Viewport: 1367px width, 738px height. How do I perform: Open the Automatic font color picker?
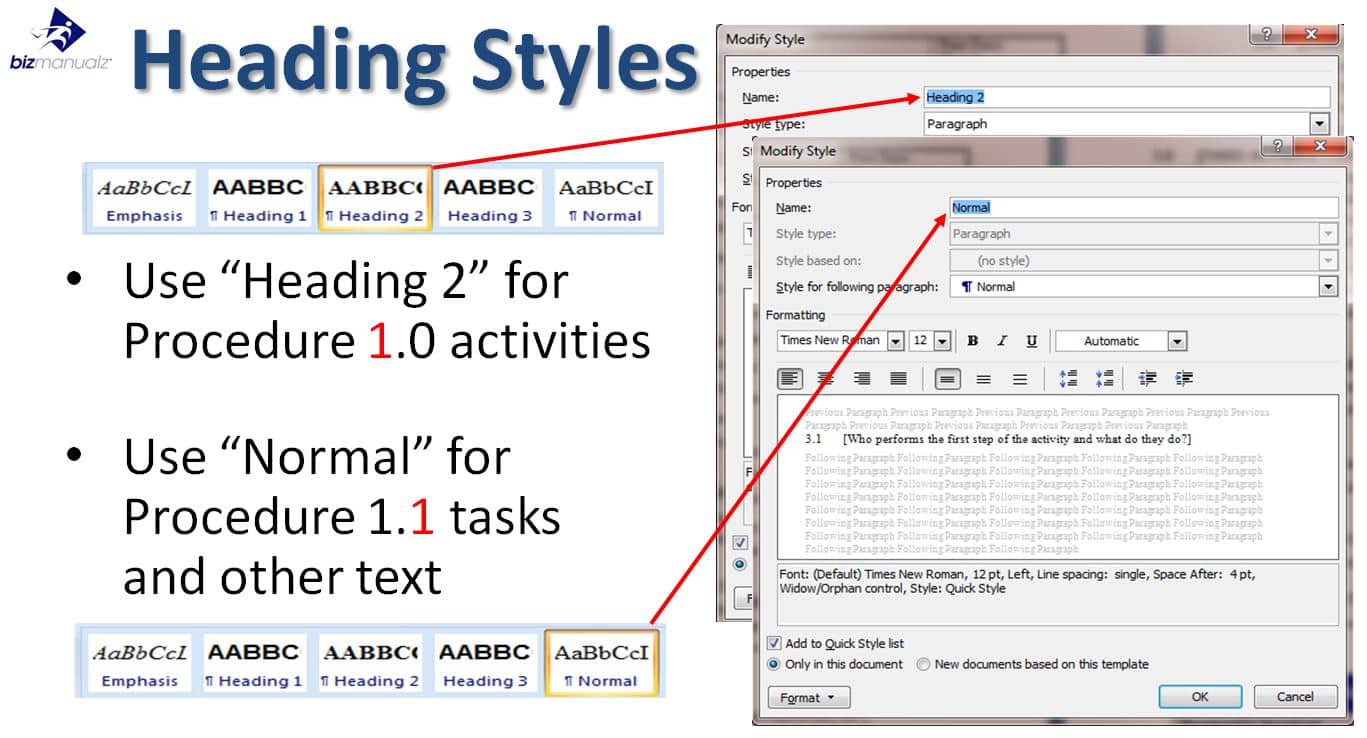click(1177, 341)
